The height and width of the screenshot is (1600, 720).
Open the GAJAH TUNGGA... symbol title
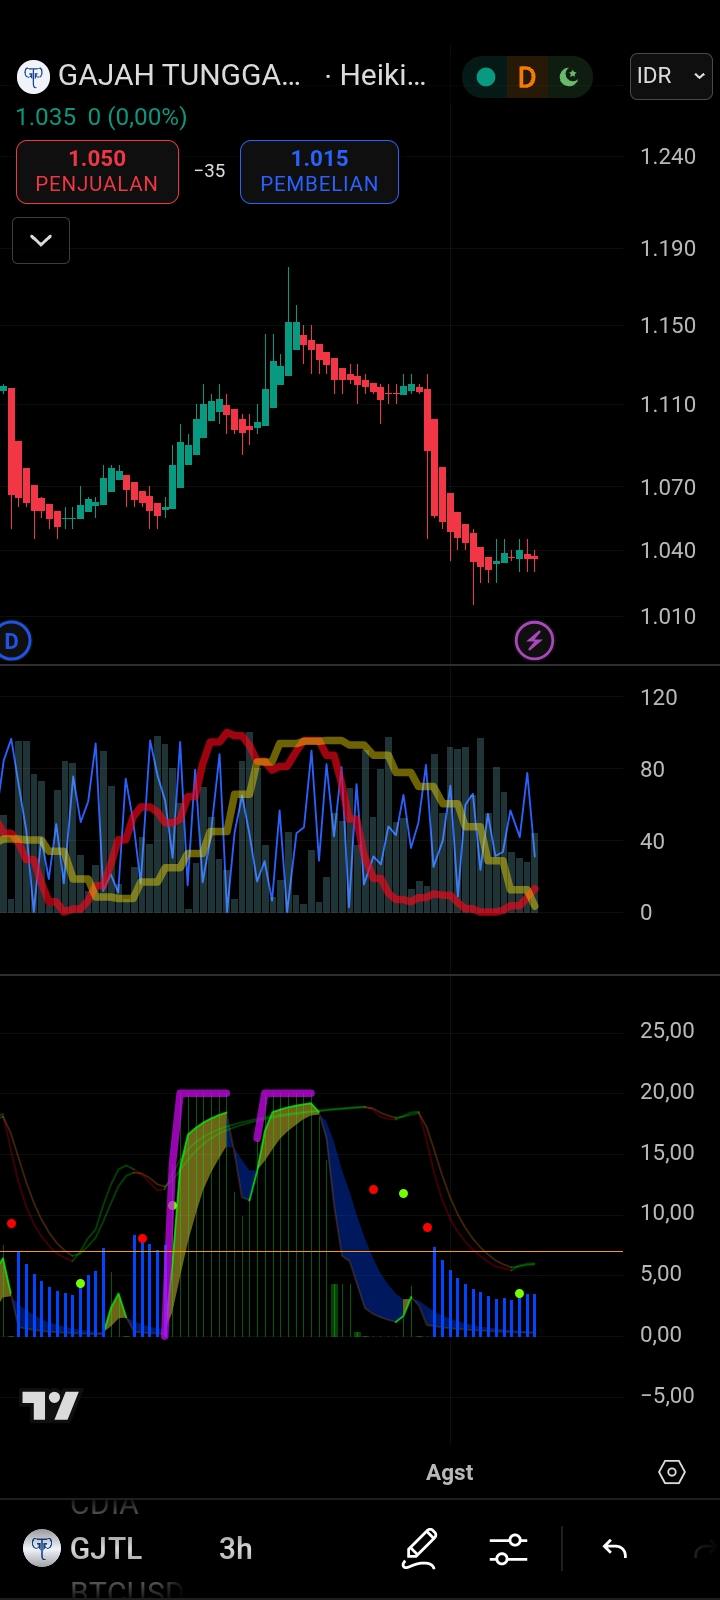[x=179, y=76]
